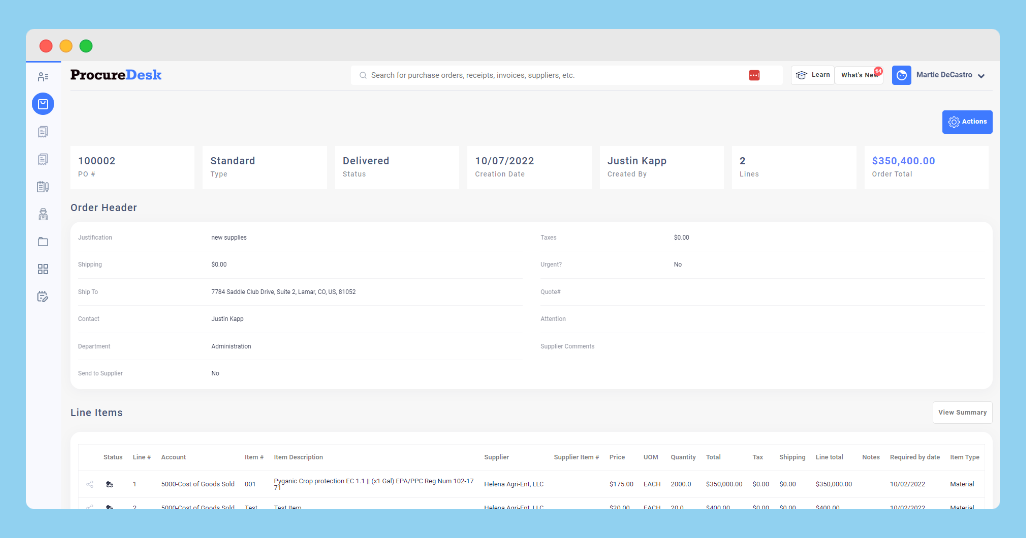Image resolution: width=1026 pixels, height=538 pixels.
Task: Click the Line total column header
Action: point(829,457)
